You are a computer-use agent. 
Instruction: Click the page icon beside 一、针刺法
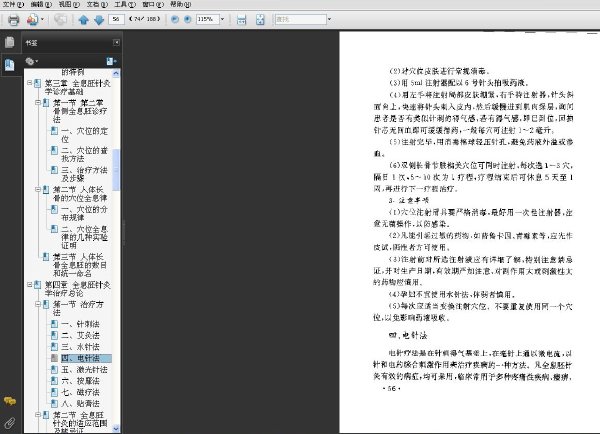pyautogui.click(x=54, y=324)
